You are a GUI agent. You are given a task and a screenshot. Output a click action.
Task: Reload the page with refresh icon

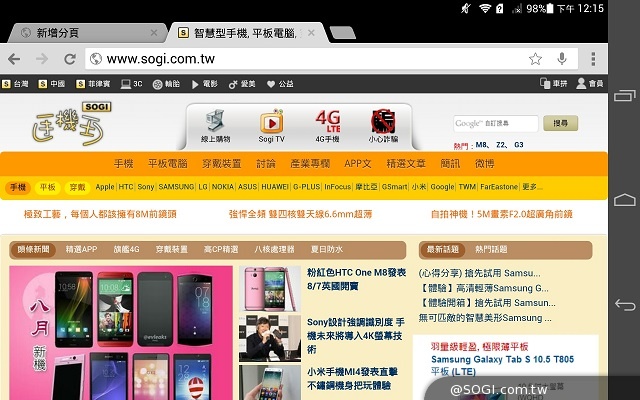click(70, 59)
